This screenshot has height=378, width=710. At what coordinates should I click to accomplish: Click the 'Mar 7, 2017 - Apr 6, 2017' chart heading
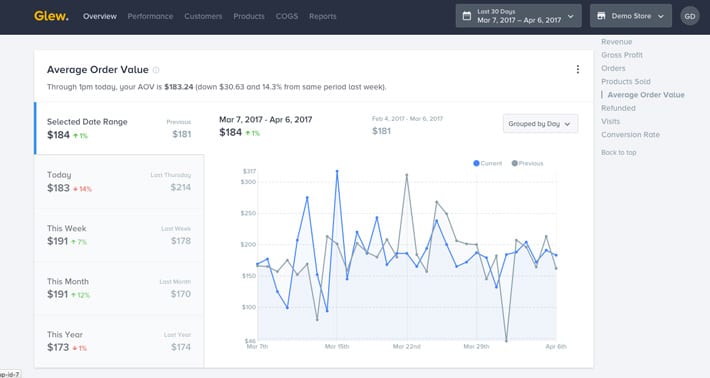coord(265,120)
